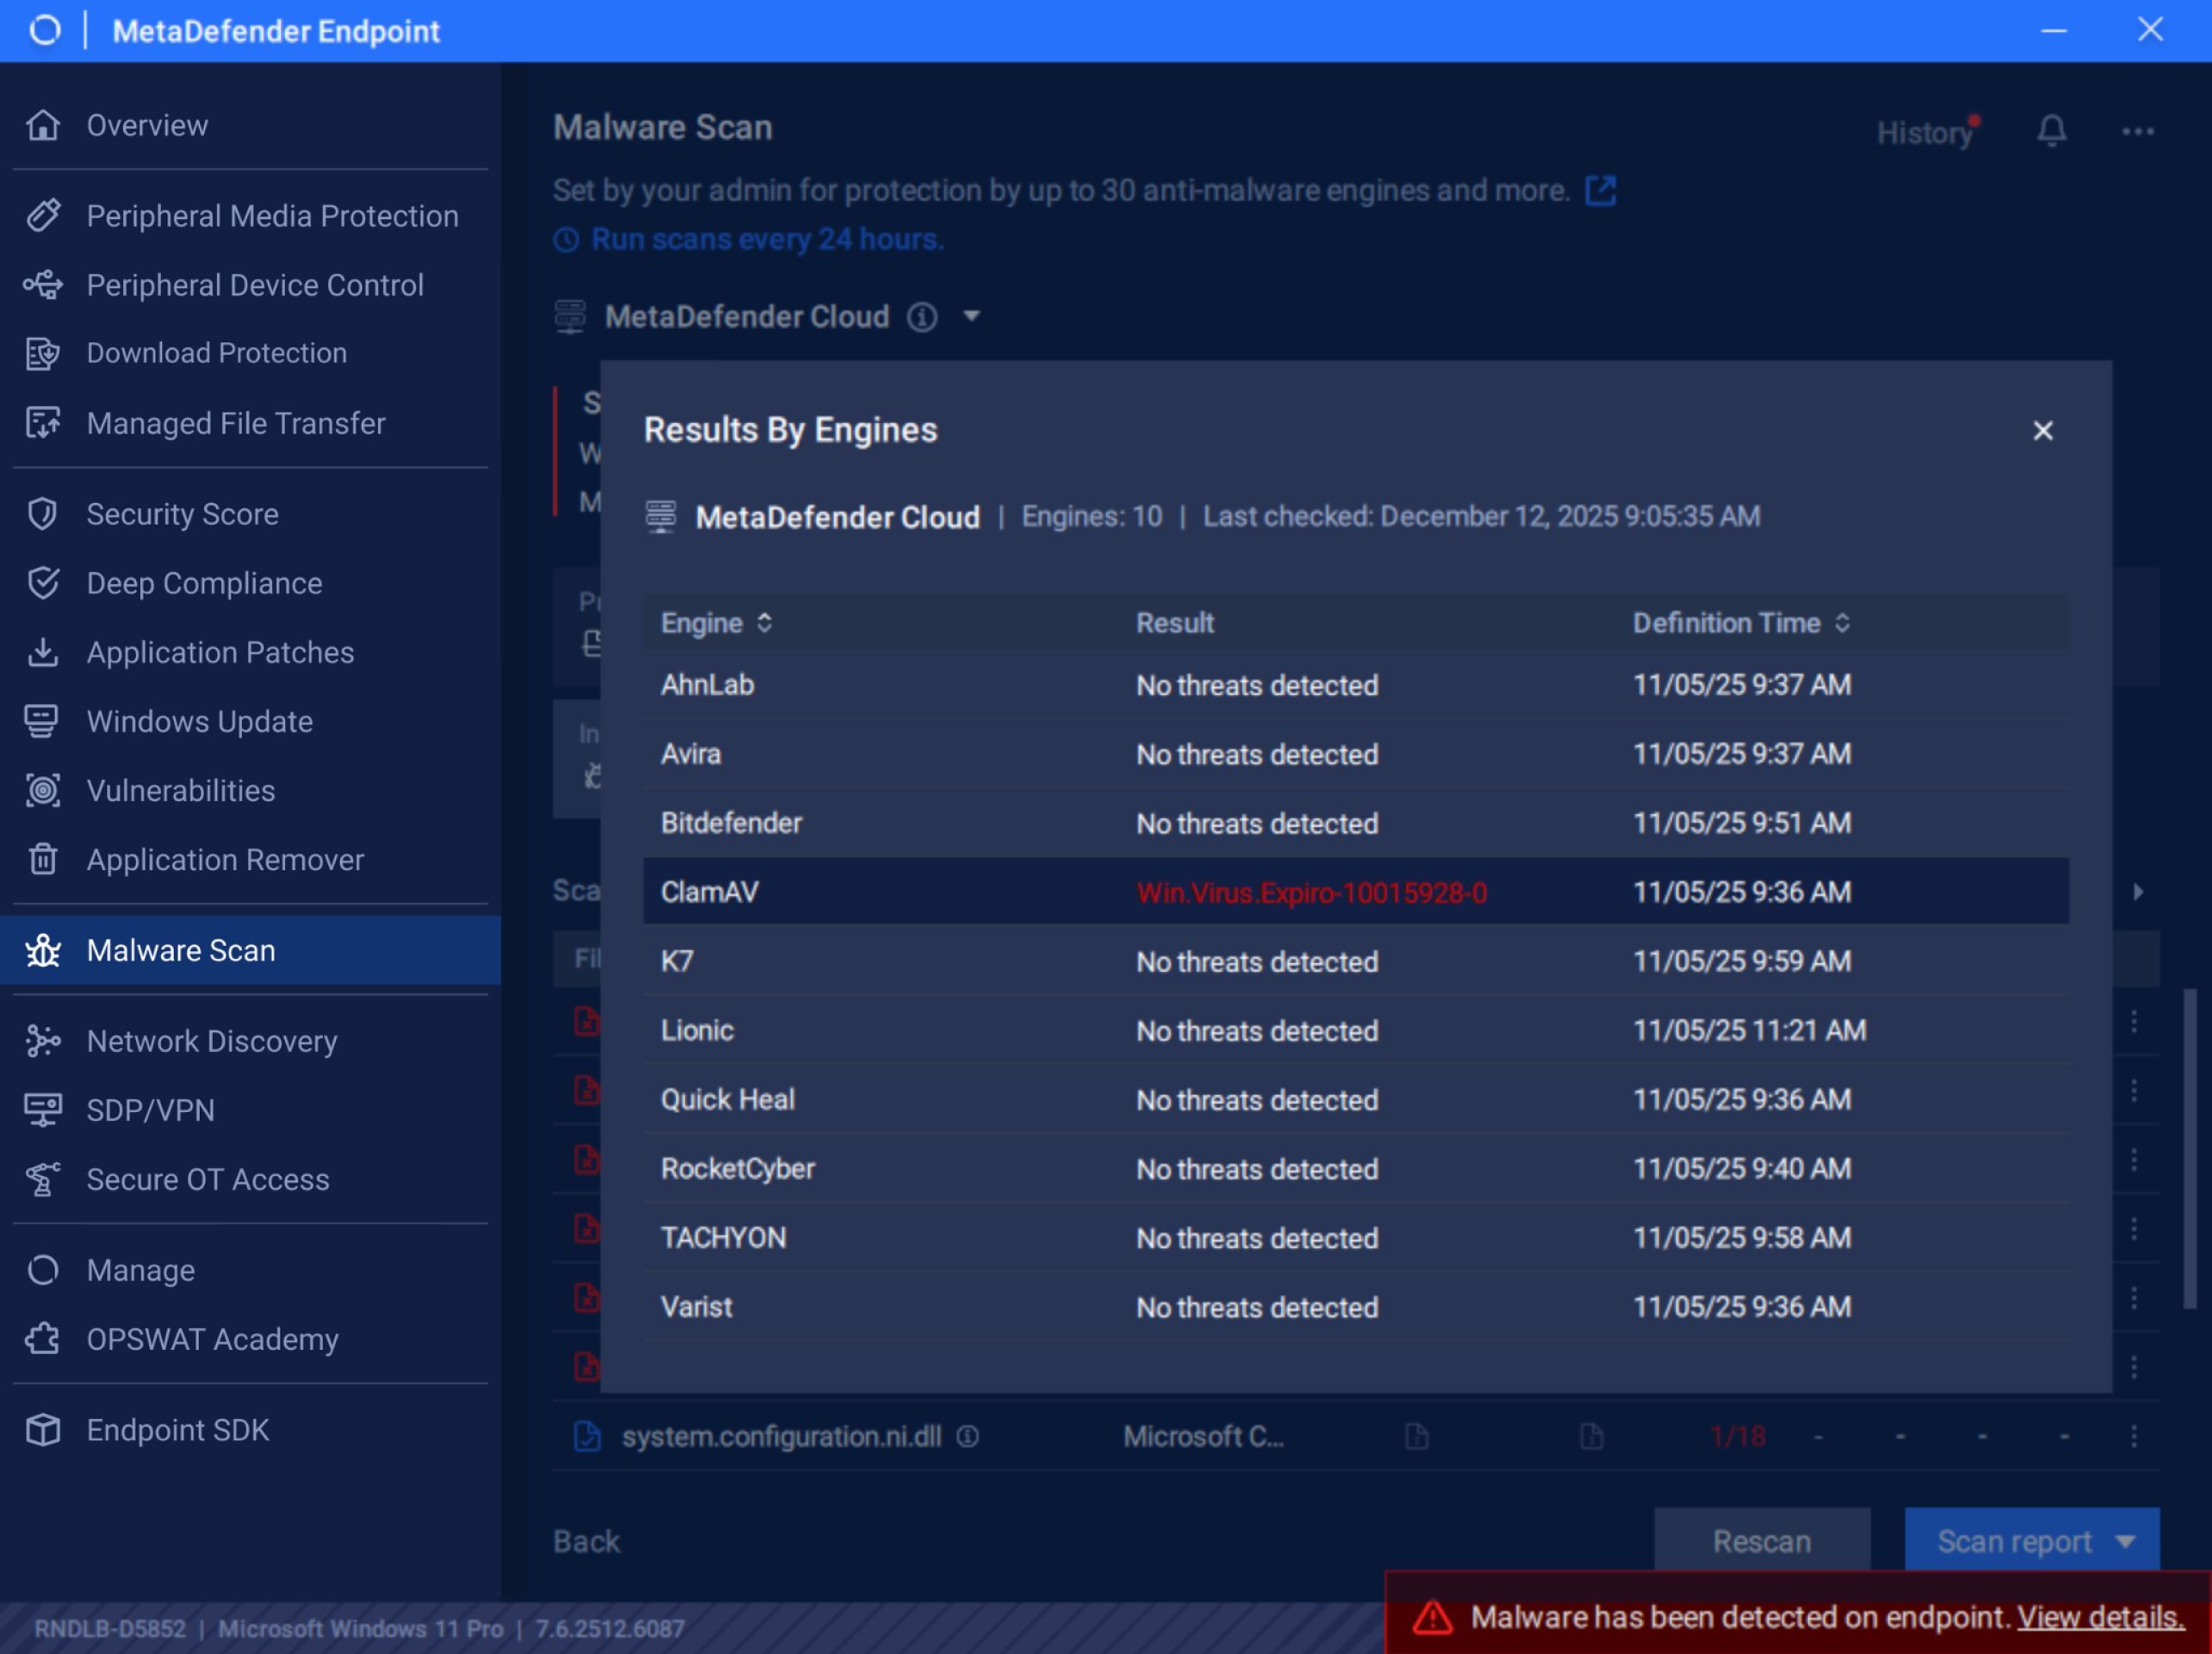Select Application Patches in sidebar
Viewport: 2212px width, 1654px height.
tap(220, 653)
